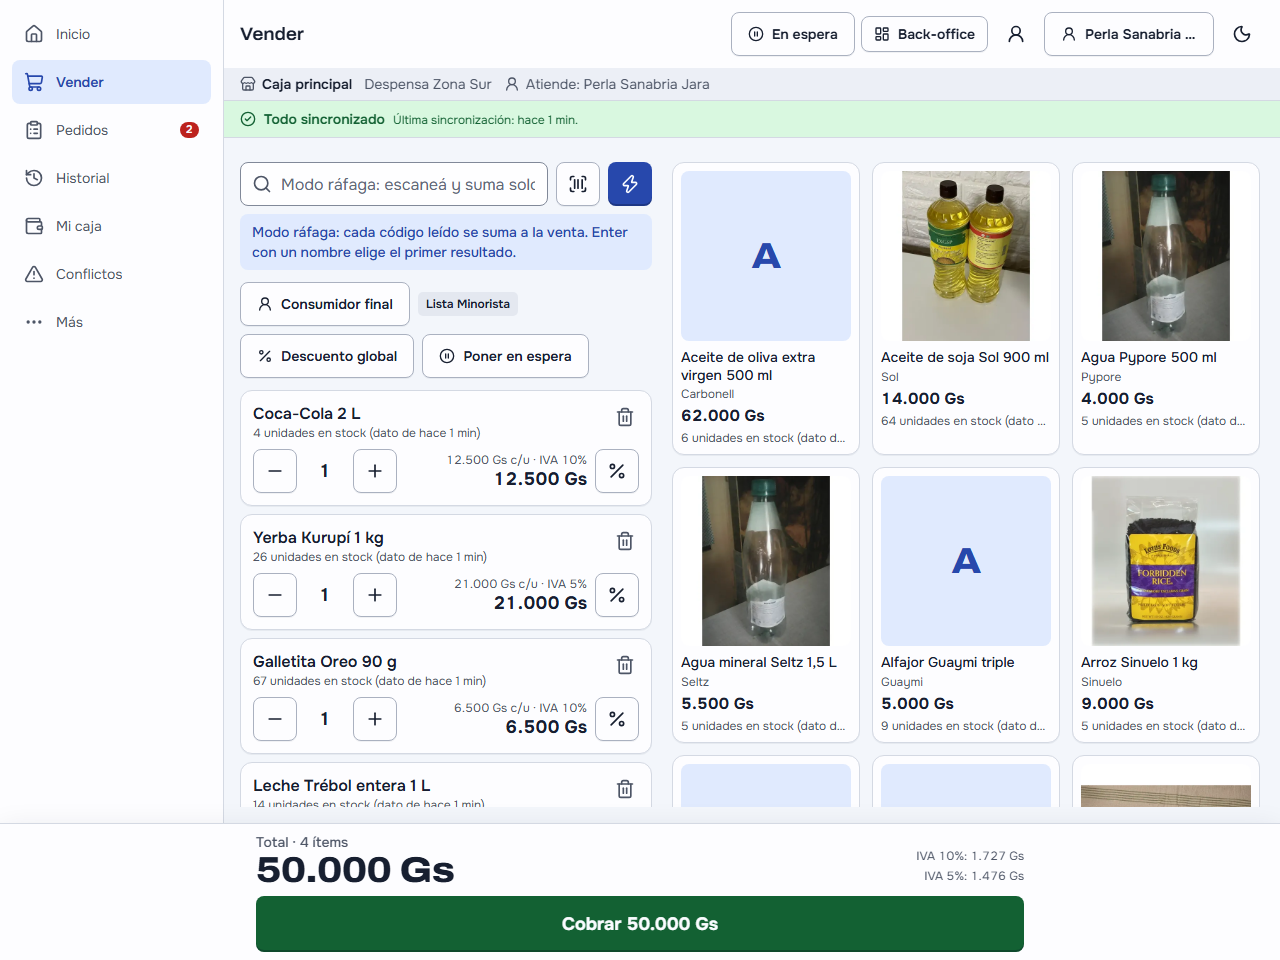
Task: Click the Lista Minorista price list tag
Action: coord(468,304)
